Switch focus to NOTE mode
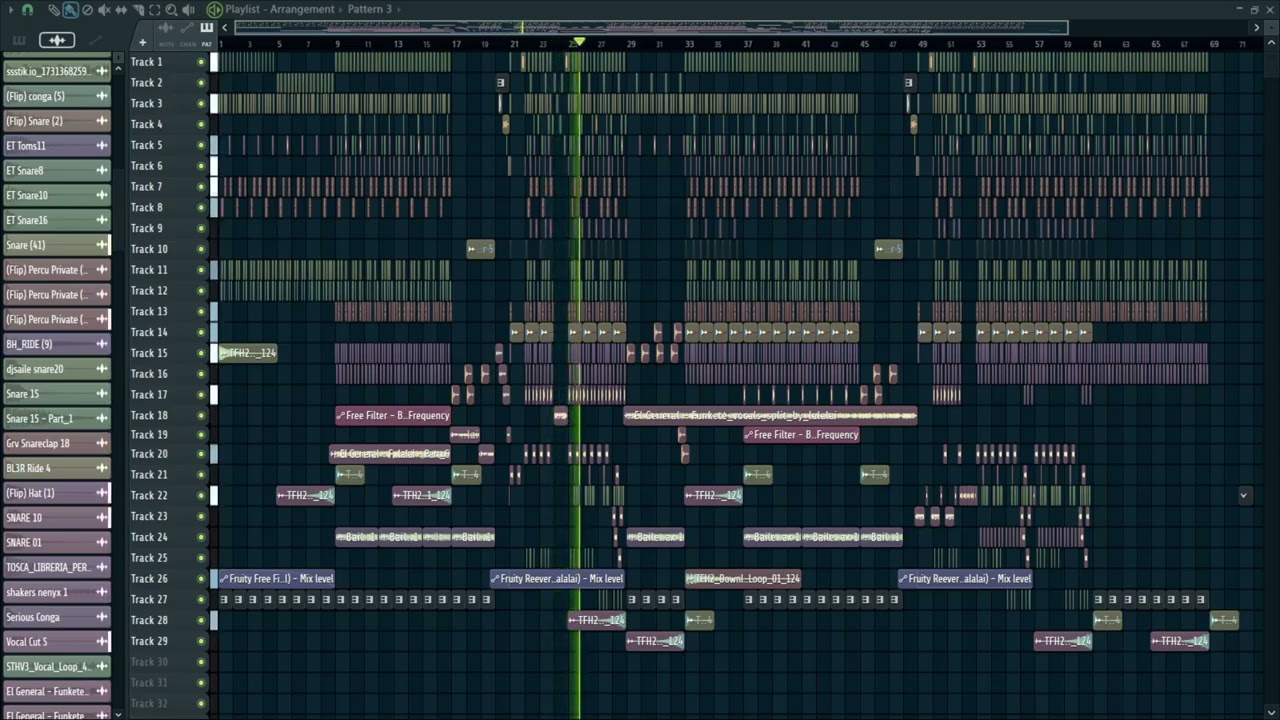Image resolution: width=1280 pixels, height=720 pixels. tap(166, 44)
